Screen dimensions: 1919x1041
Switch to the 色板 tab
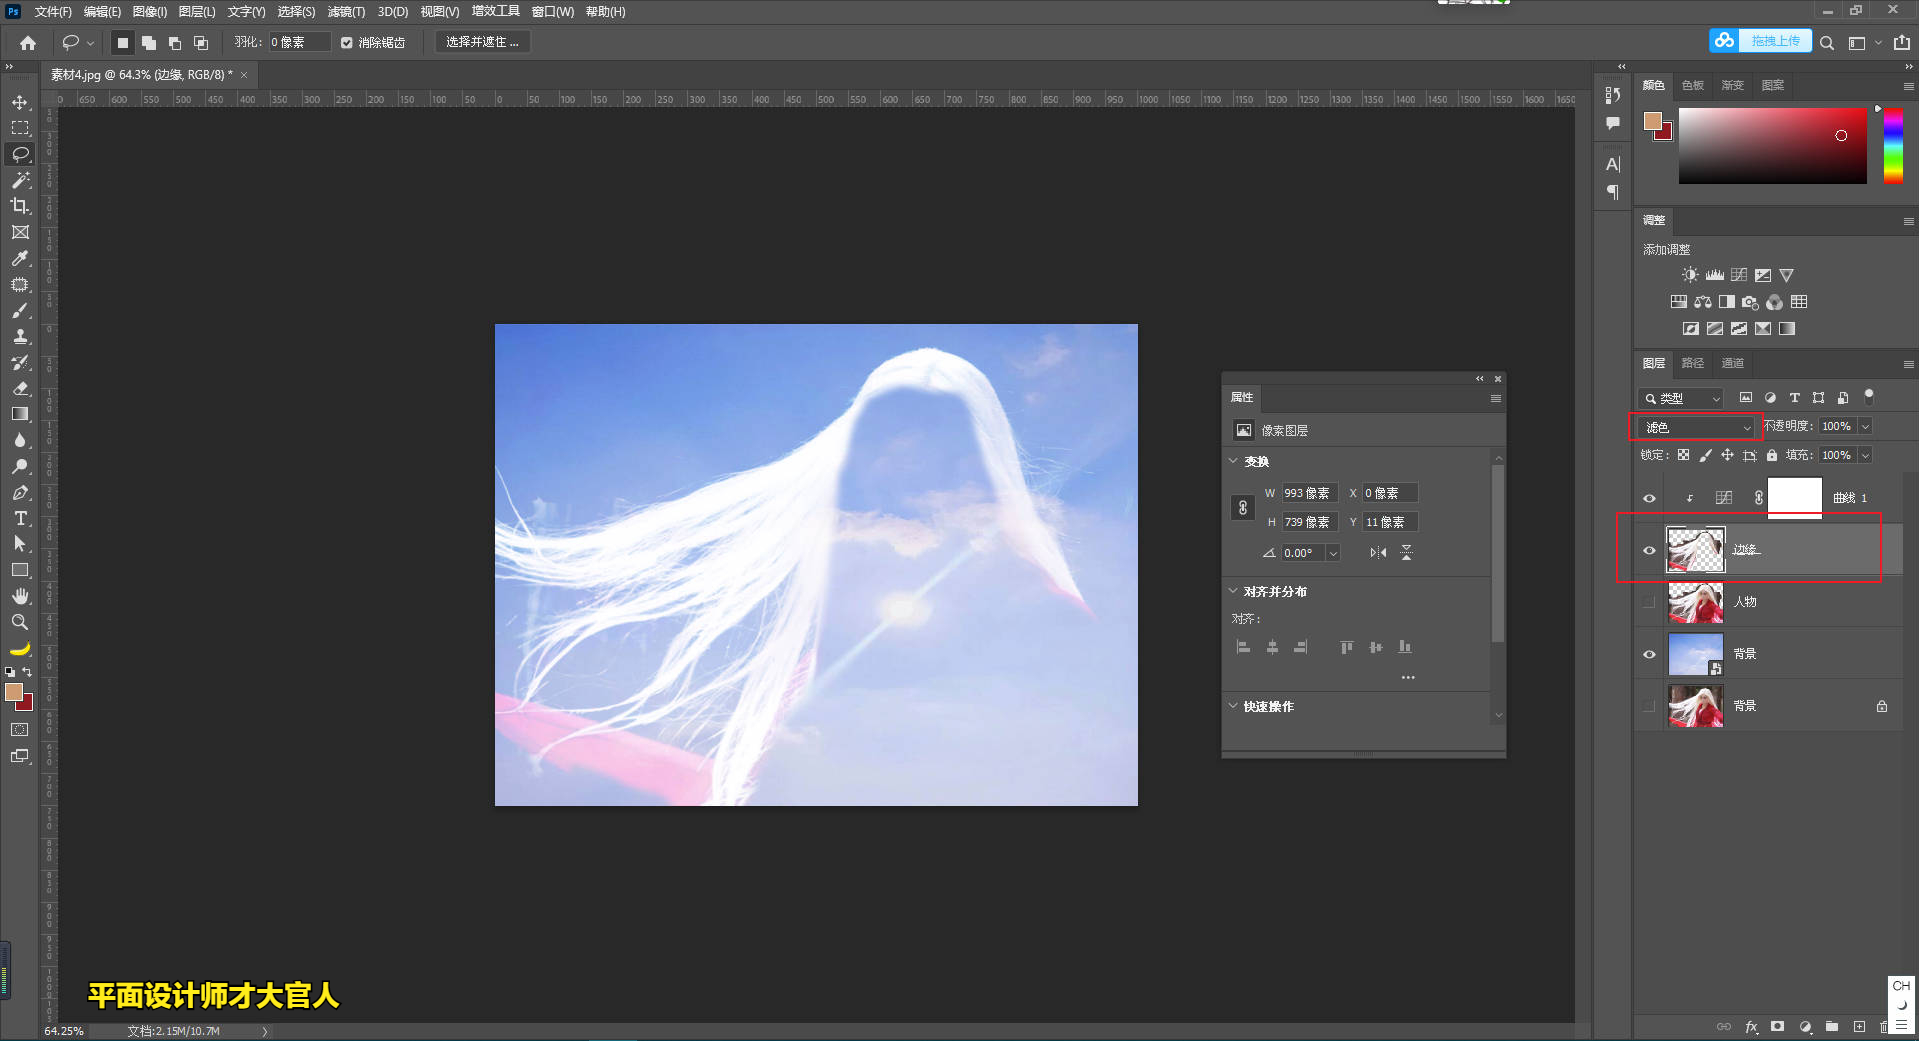pos(1693,85)
